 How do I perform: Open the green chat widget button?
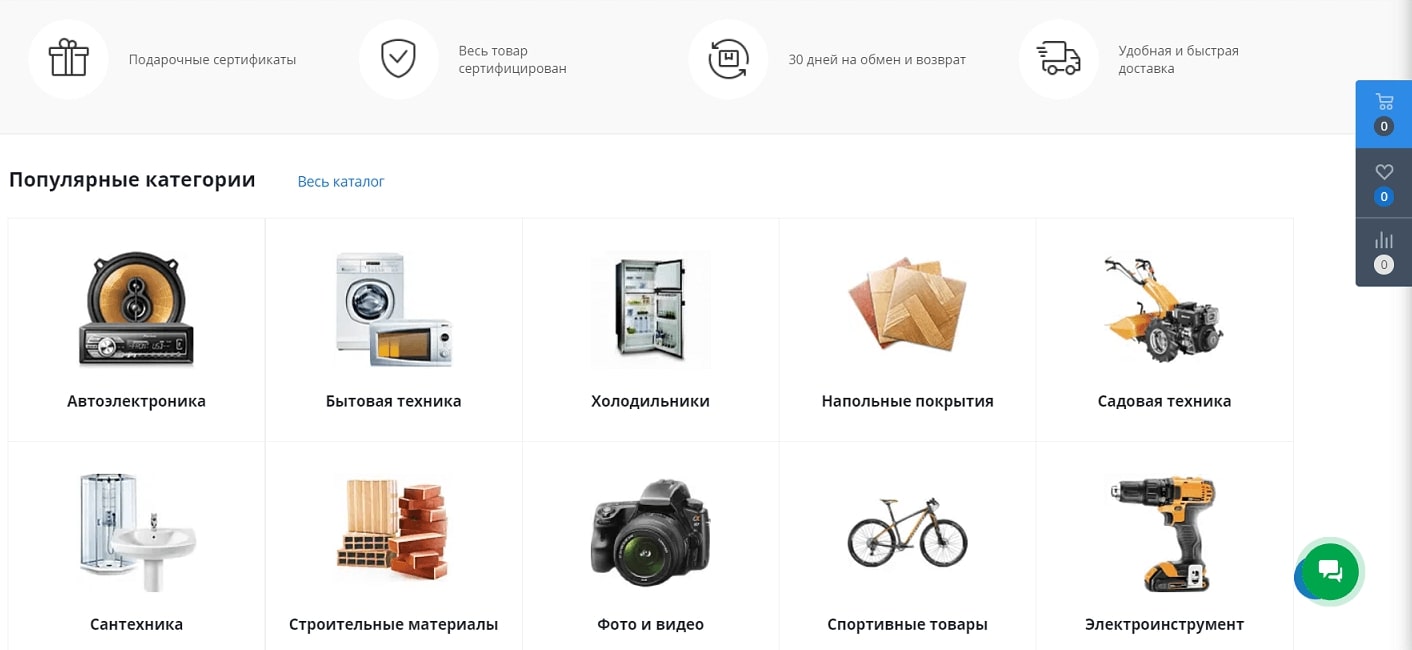click(1330, 571)
